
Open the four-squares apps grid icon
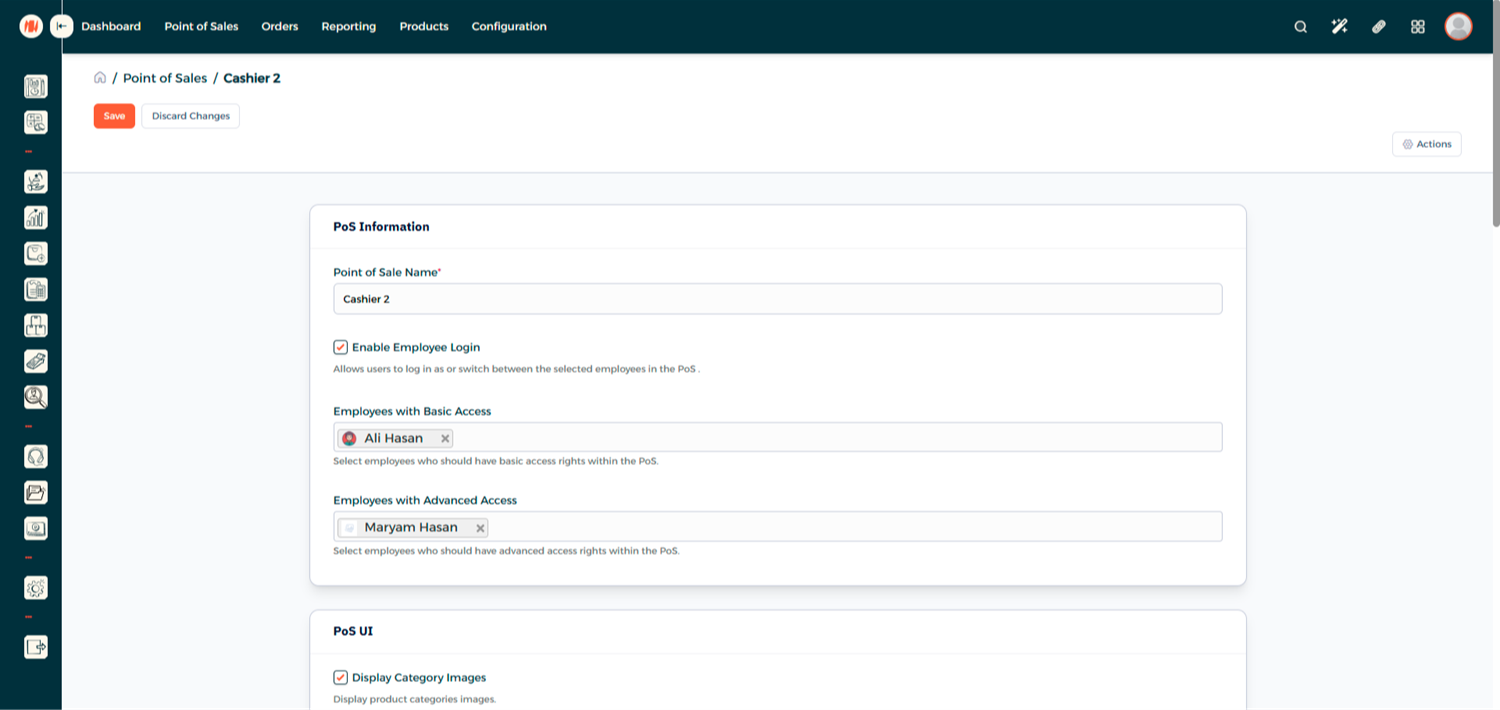(x=1417, y=27)
